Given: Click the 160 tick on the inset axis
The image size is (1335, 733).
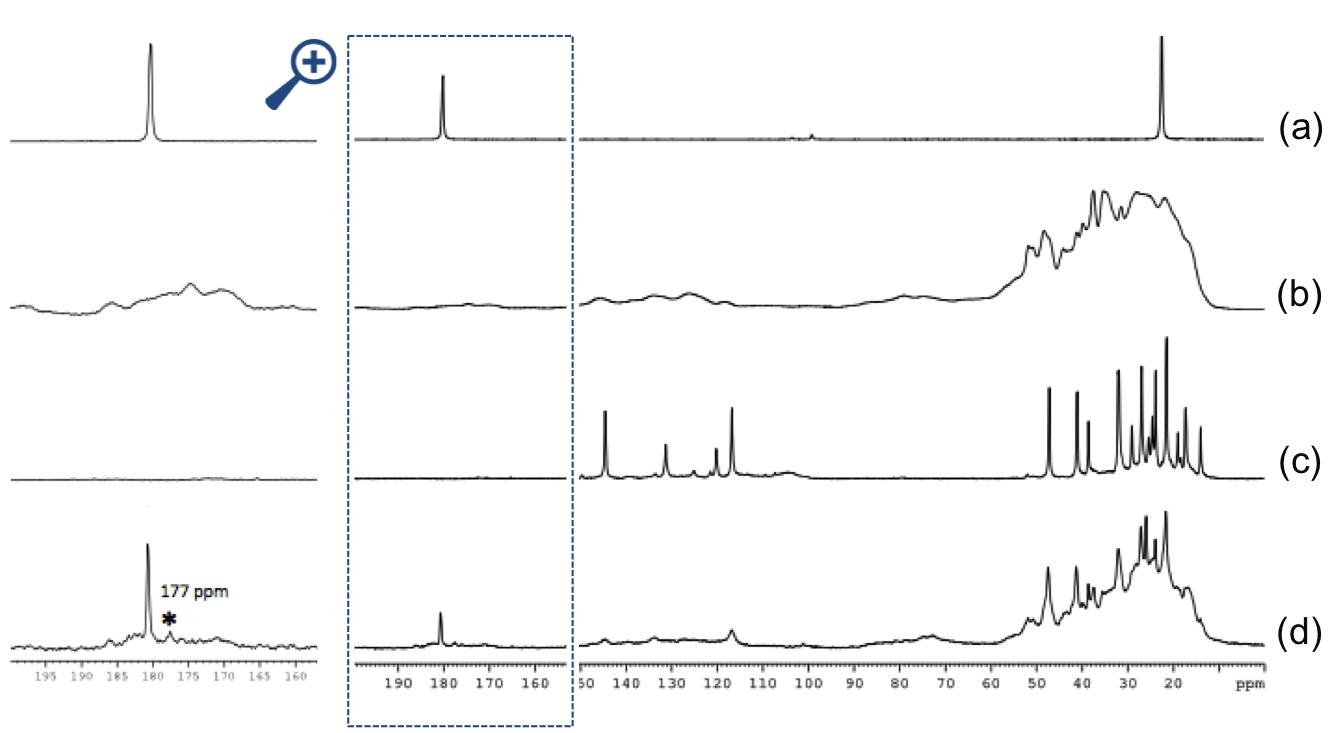Looking at the screenshot, I should [295, 677].
